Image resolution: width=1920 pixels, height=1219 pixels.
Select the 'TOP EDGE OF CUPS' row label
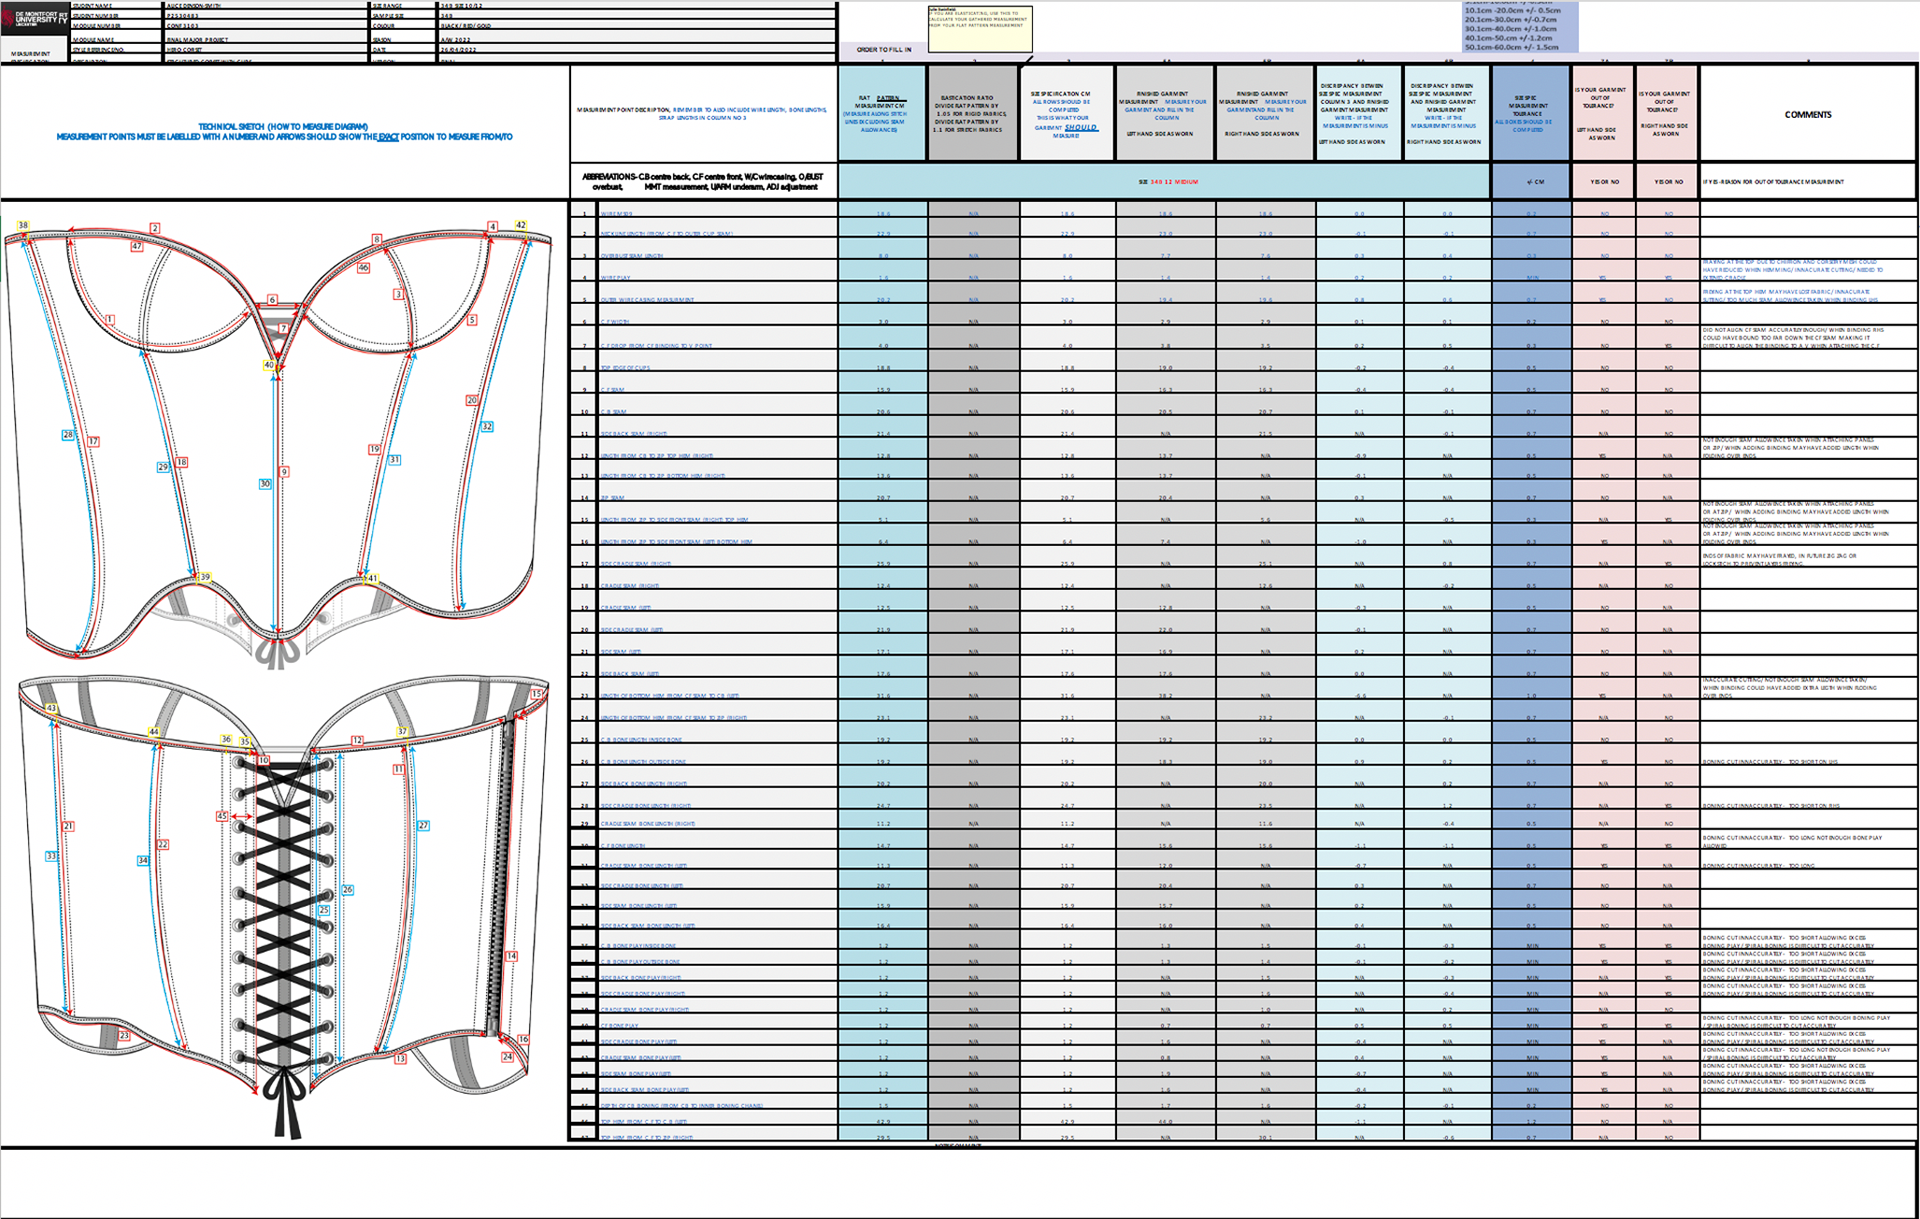coord(625,368)
